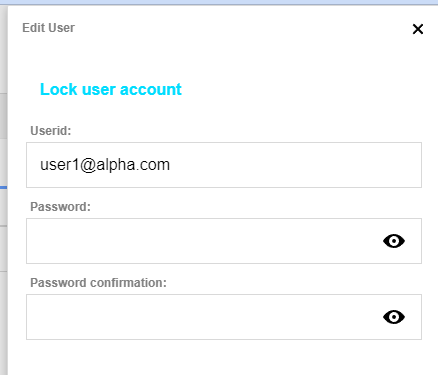Click the Userid: label
The image size is (438, 375).
point(51,131)
